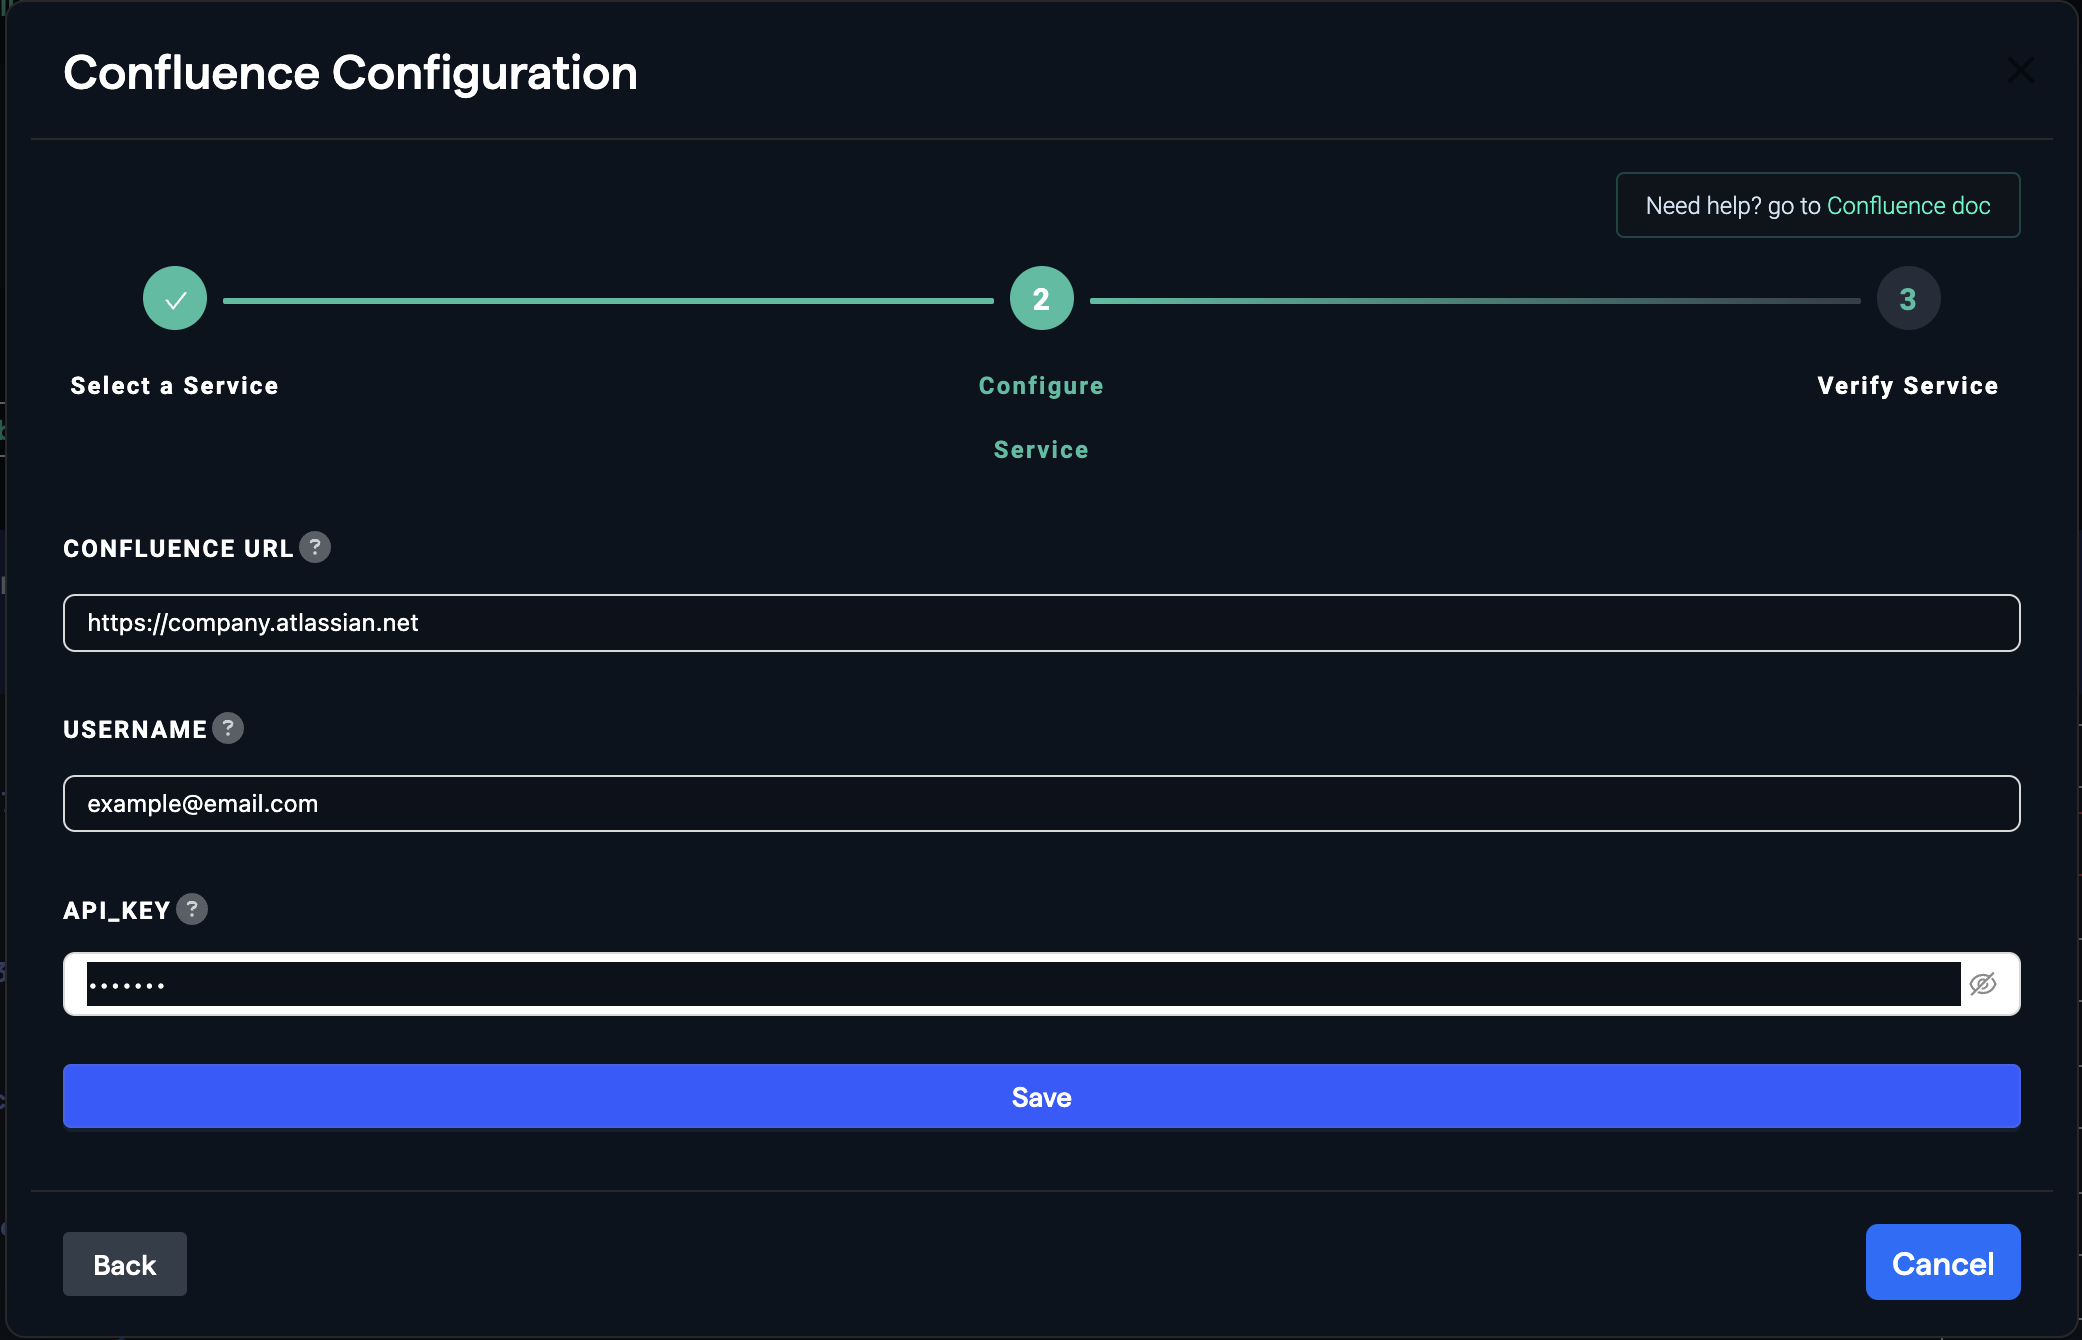
Task: Click the step 2 Configure Service icon
Action: (1041, 297)
